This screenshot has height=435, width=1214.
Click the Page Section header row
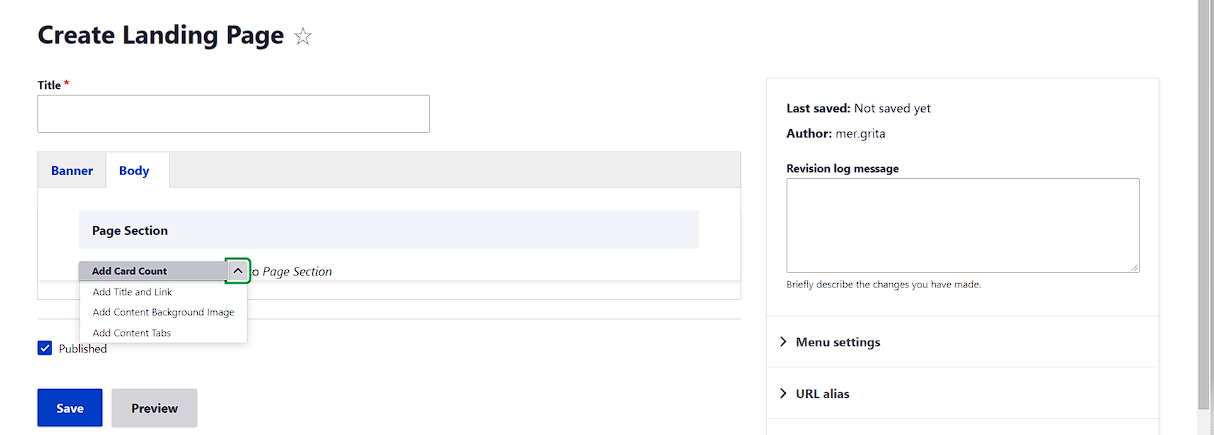click(x=389, y=230)
